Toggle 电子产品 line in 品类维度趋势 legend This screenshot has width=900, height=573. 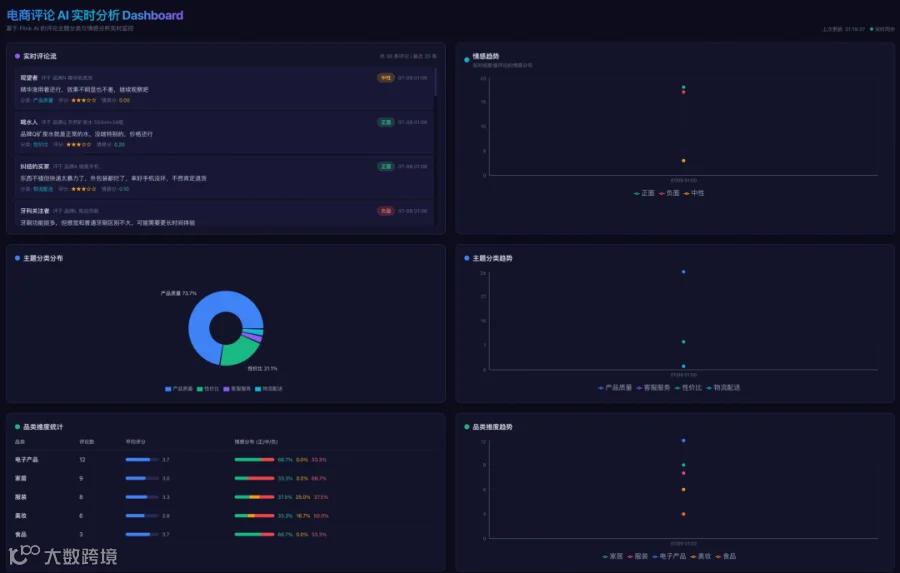(x=669, y=556)
